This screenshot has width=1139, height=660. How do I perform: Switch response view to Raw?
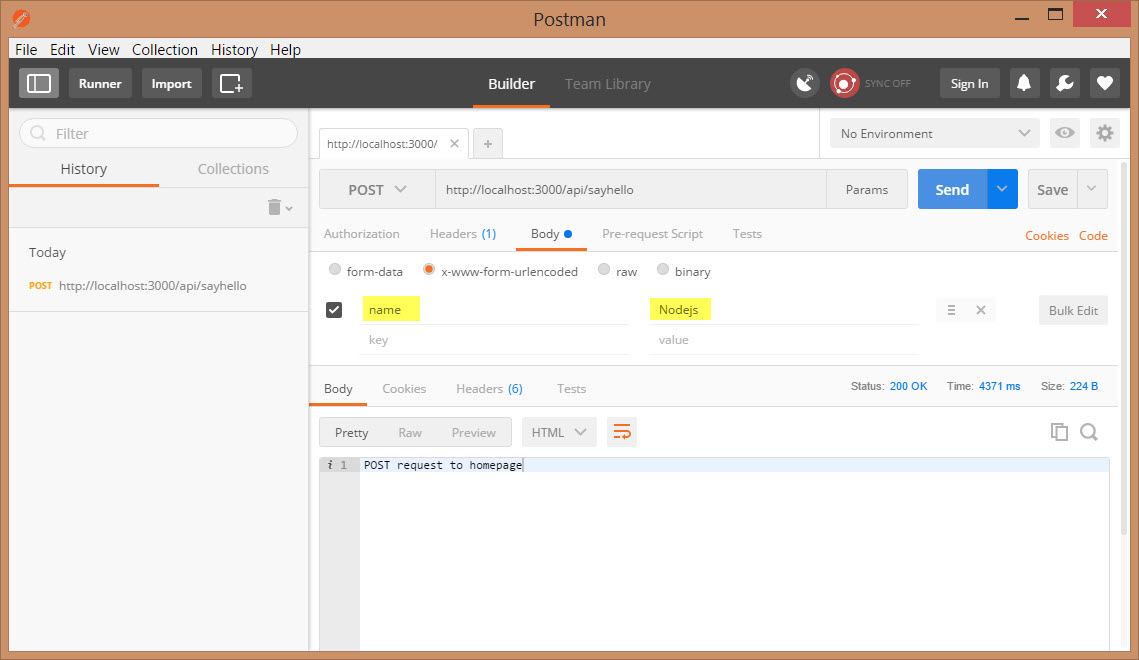[x=410, y=432]
